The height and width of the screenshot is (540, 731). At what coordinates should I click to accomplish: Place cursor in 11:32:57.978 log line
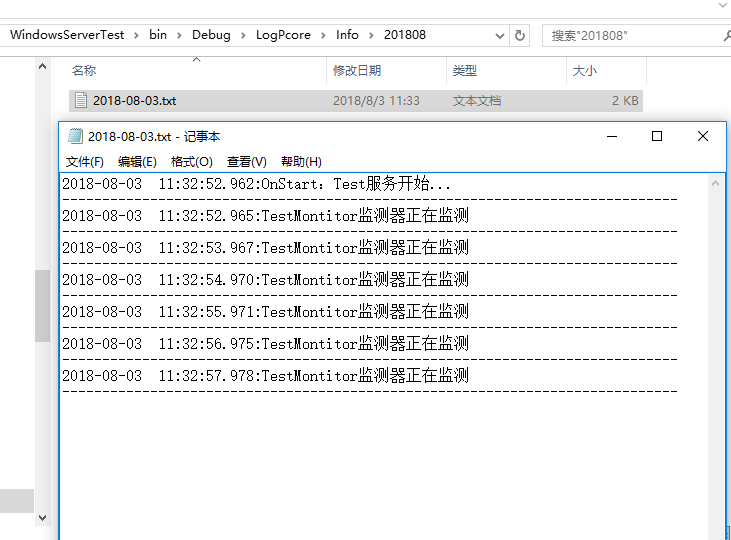tap(265, 375)
